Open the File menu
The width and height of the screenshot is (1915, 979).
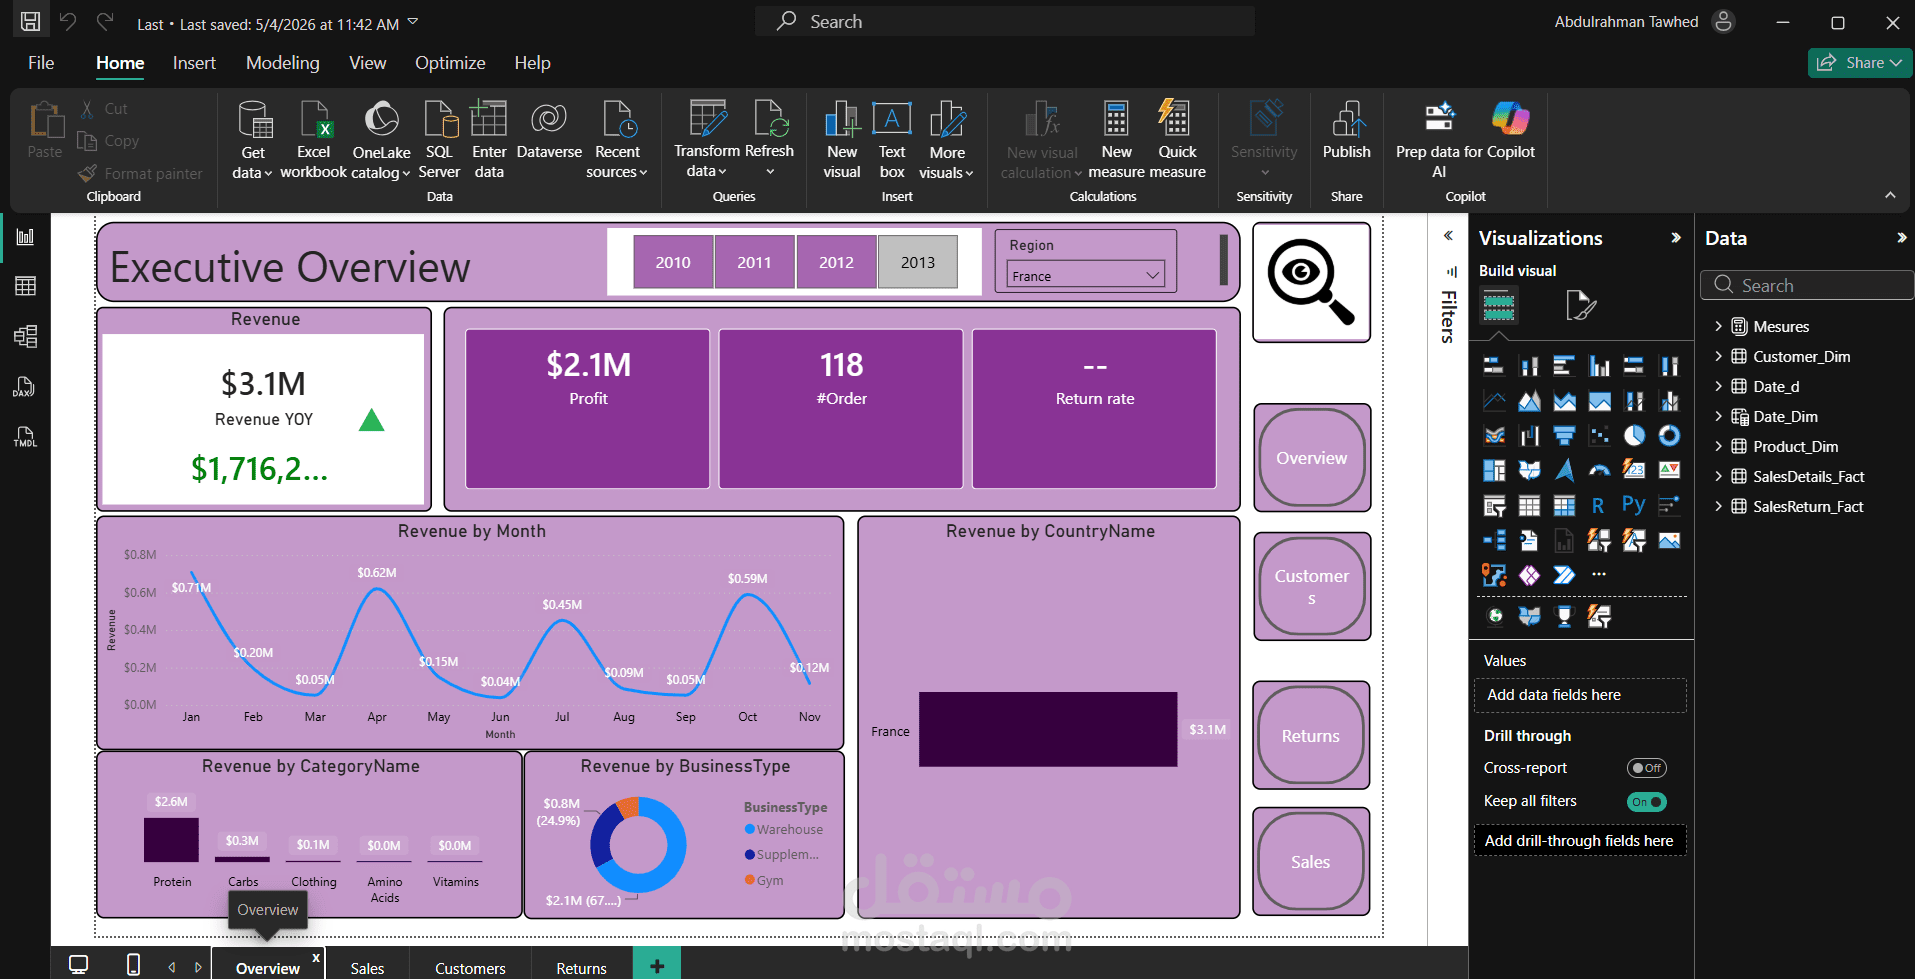click(41, 63)
